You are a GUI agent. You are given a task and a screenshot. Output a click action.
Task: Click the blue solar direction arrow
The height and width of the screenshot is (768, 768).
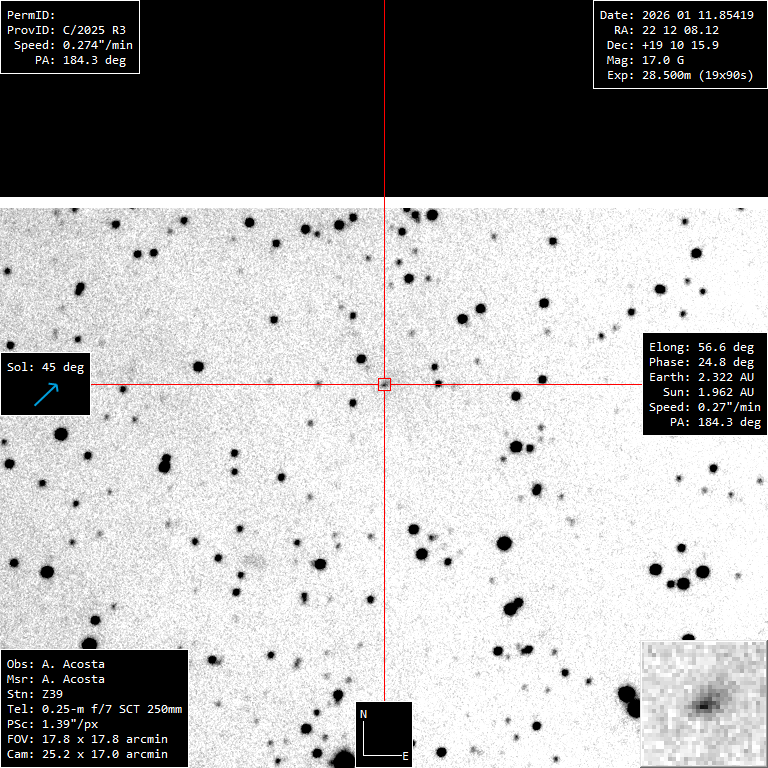(x=46, y=394)
